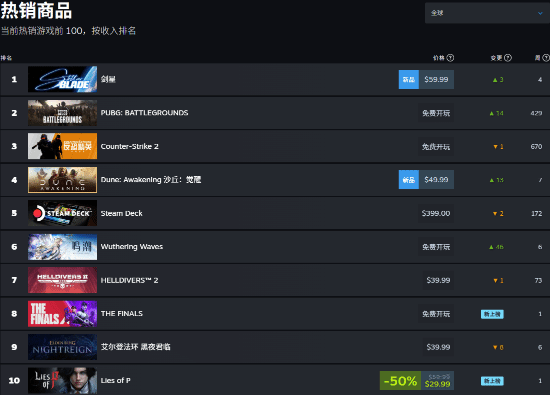Open the Lies of P title

115,380
